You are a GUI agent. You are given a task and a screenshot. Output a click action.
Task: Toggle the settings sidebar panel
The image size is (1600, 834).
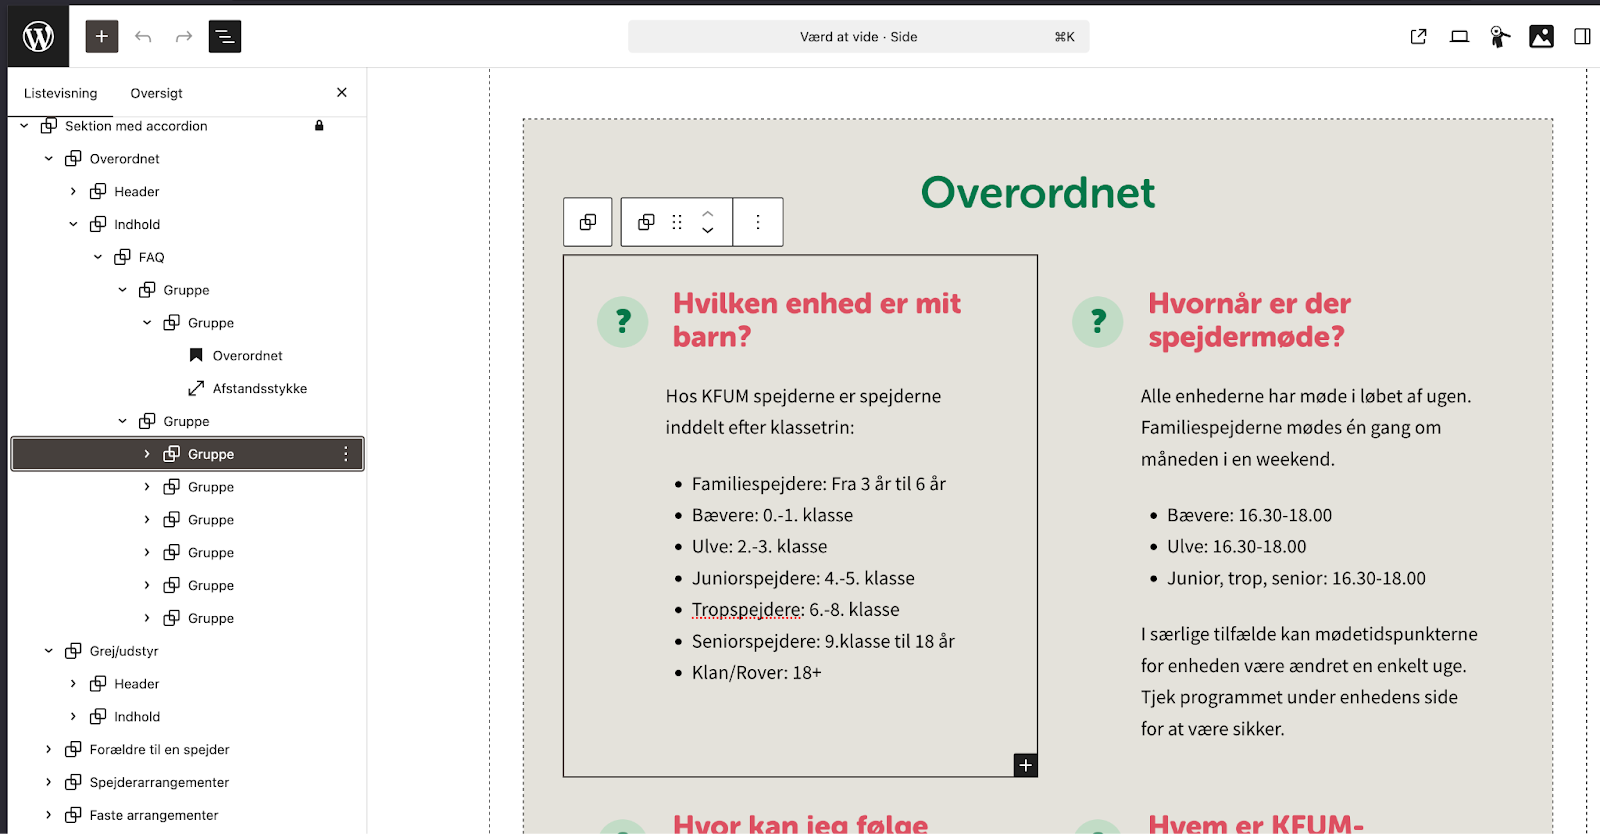click(x=1582, y=37)
